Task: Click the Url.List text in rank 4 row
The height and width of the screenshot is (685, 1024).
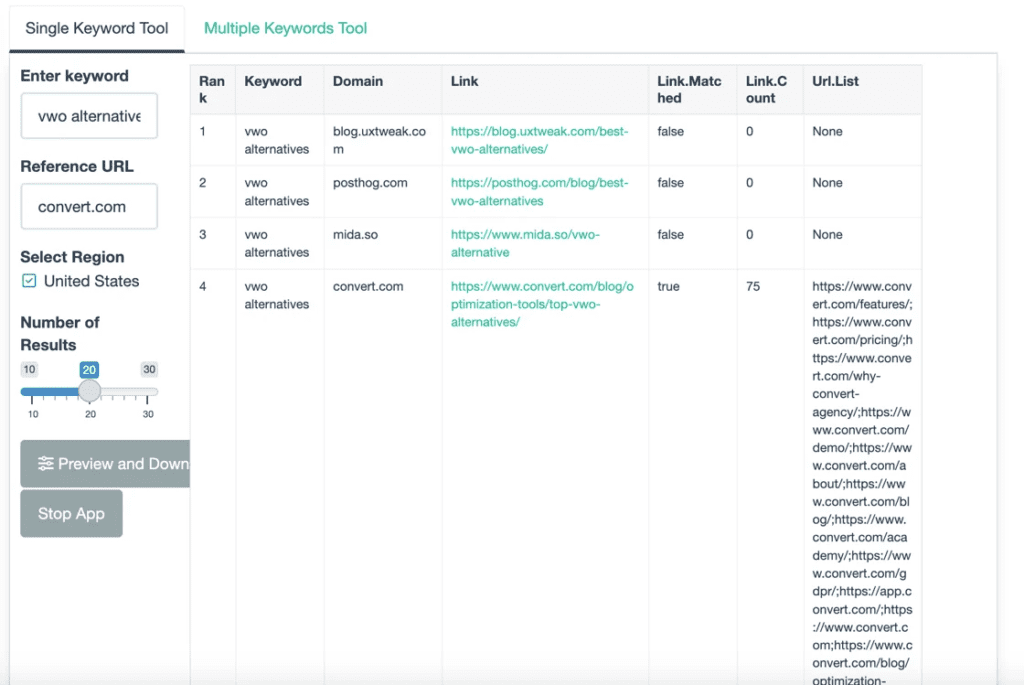Action: pyautogui.click(x=862, y=482)
